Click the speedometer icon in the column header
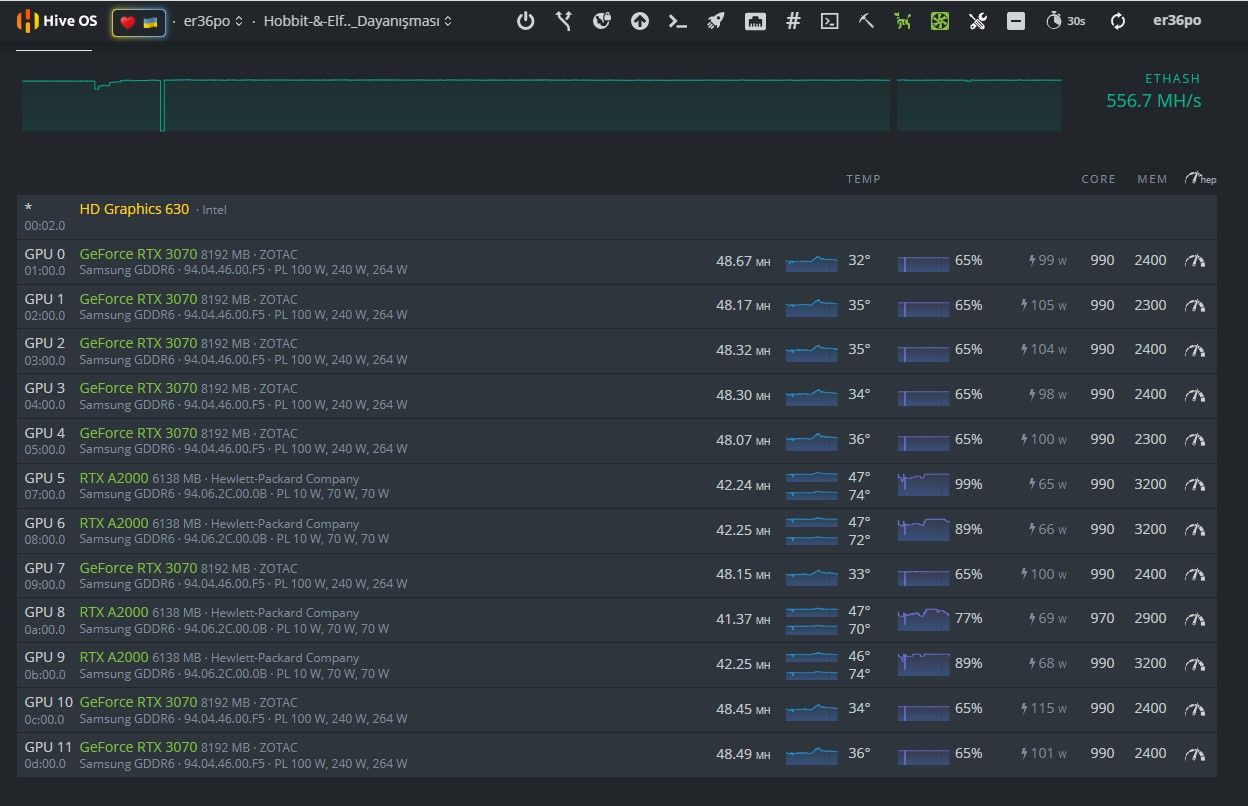 [1200, 178]
